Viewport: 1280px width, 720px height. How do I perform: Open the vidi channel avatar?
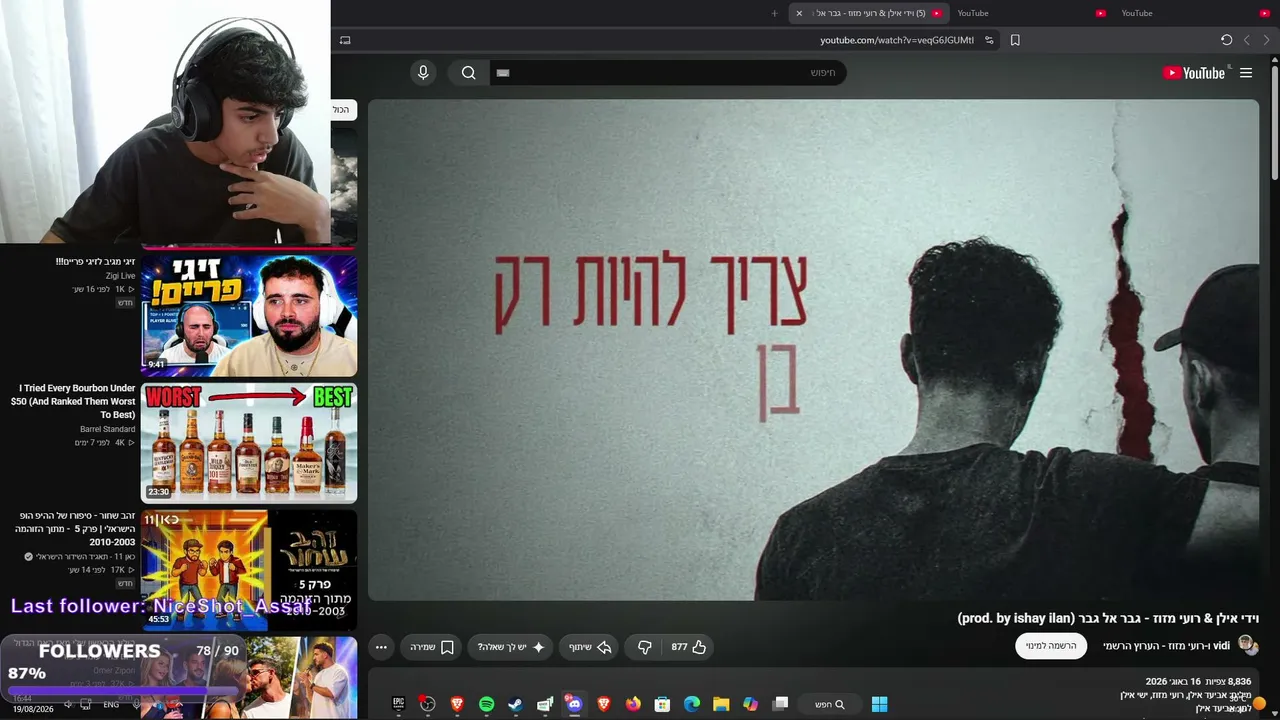[x=1247, y=645]
